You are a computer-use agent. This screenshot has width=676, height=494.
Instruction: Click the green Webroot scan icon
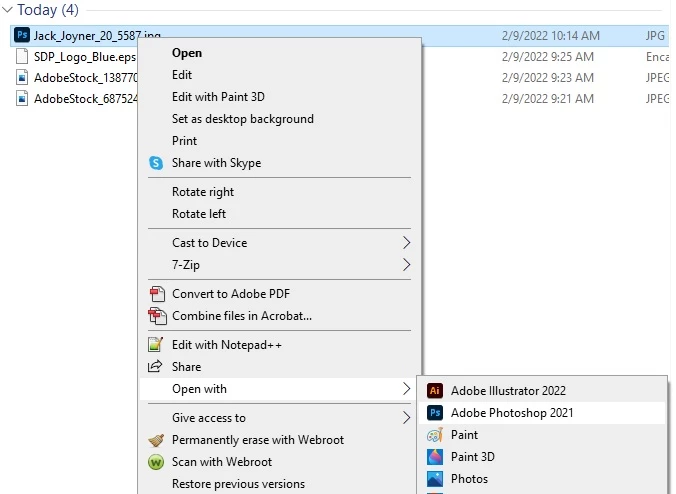coord(156,462)
